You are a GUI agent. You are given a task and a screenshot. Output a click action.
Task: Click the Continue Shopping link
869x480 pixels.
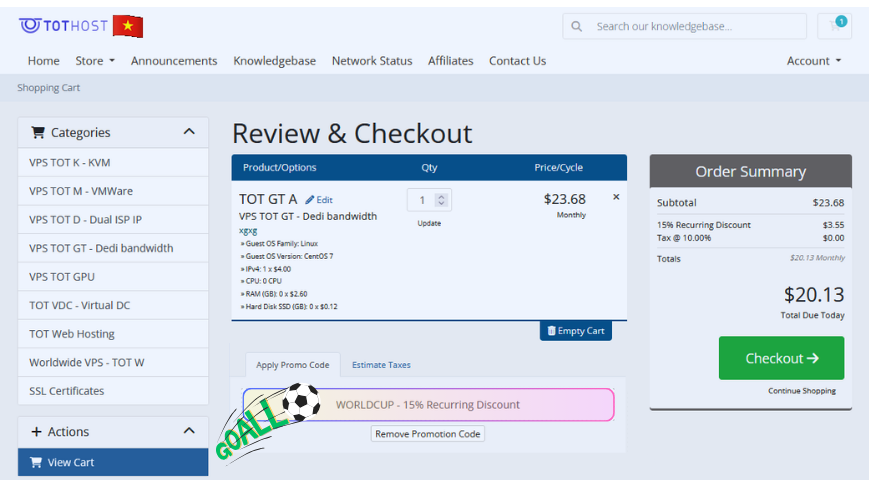802,391
